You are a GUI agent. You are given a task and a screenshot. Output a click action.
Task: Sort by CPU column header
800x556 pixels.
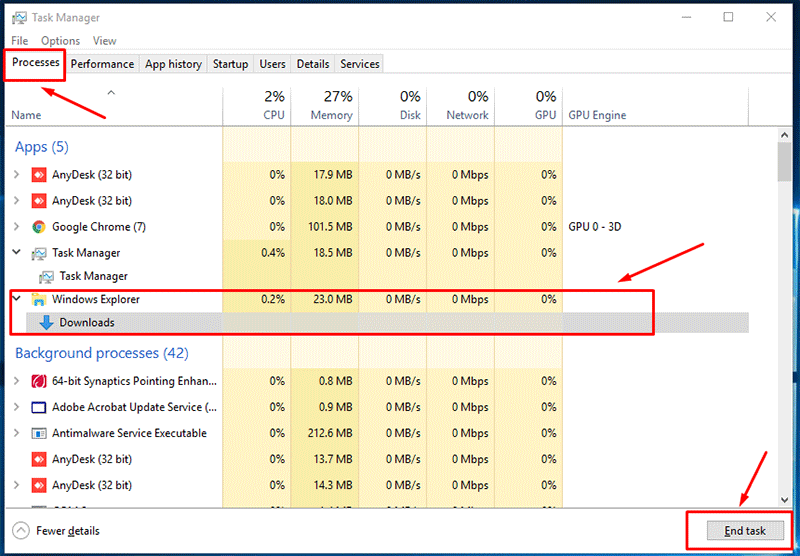257,106
